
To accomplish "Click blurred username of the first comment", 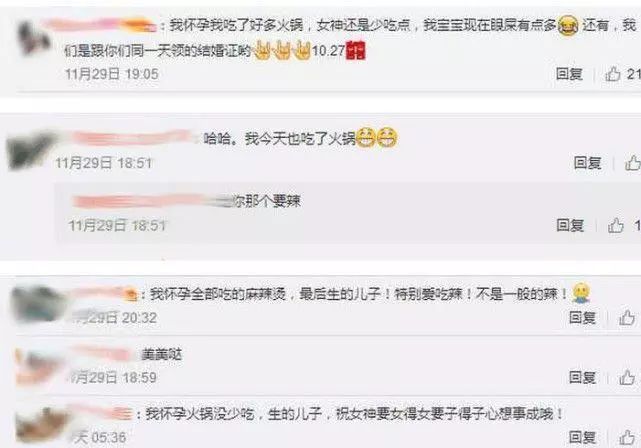I will click(100, 25).
